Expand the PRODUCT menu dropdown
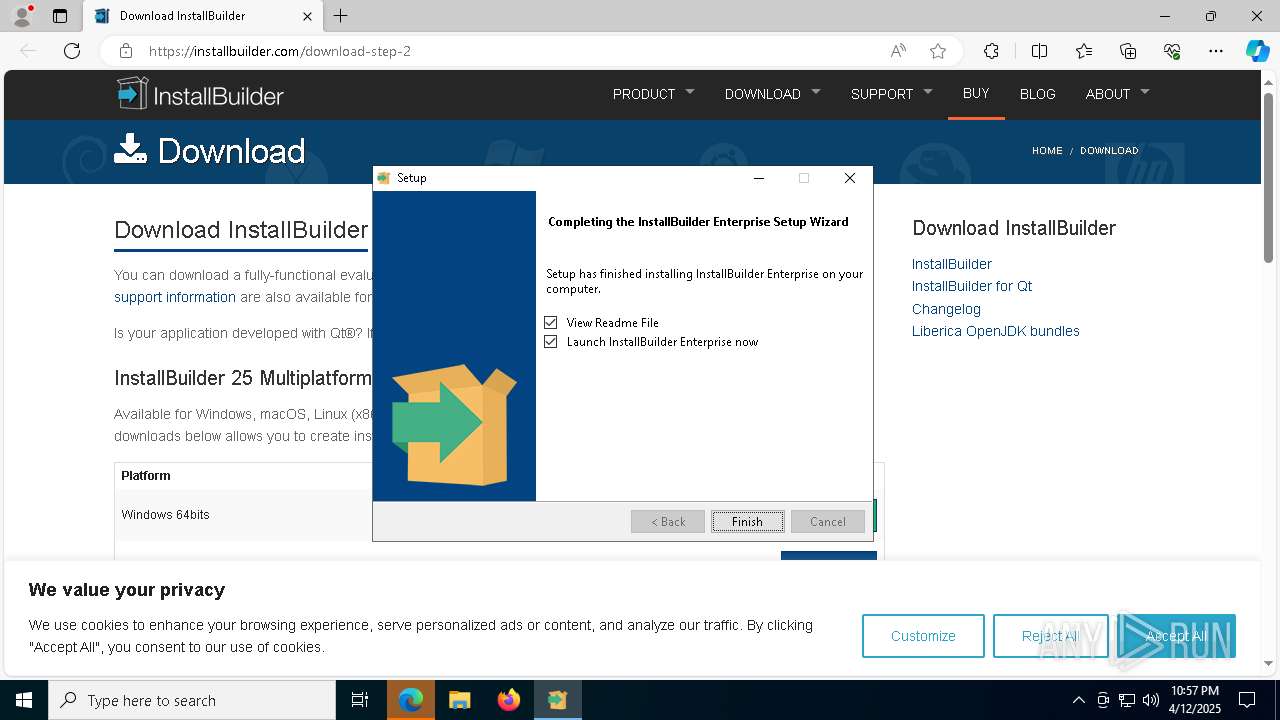The height and width of the screenshot is (720, 1280). [653, 94]
